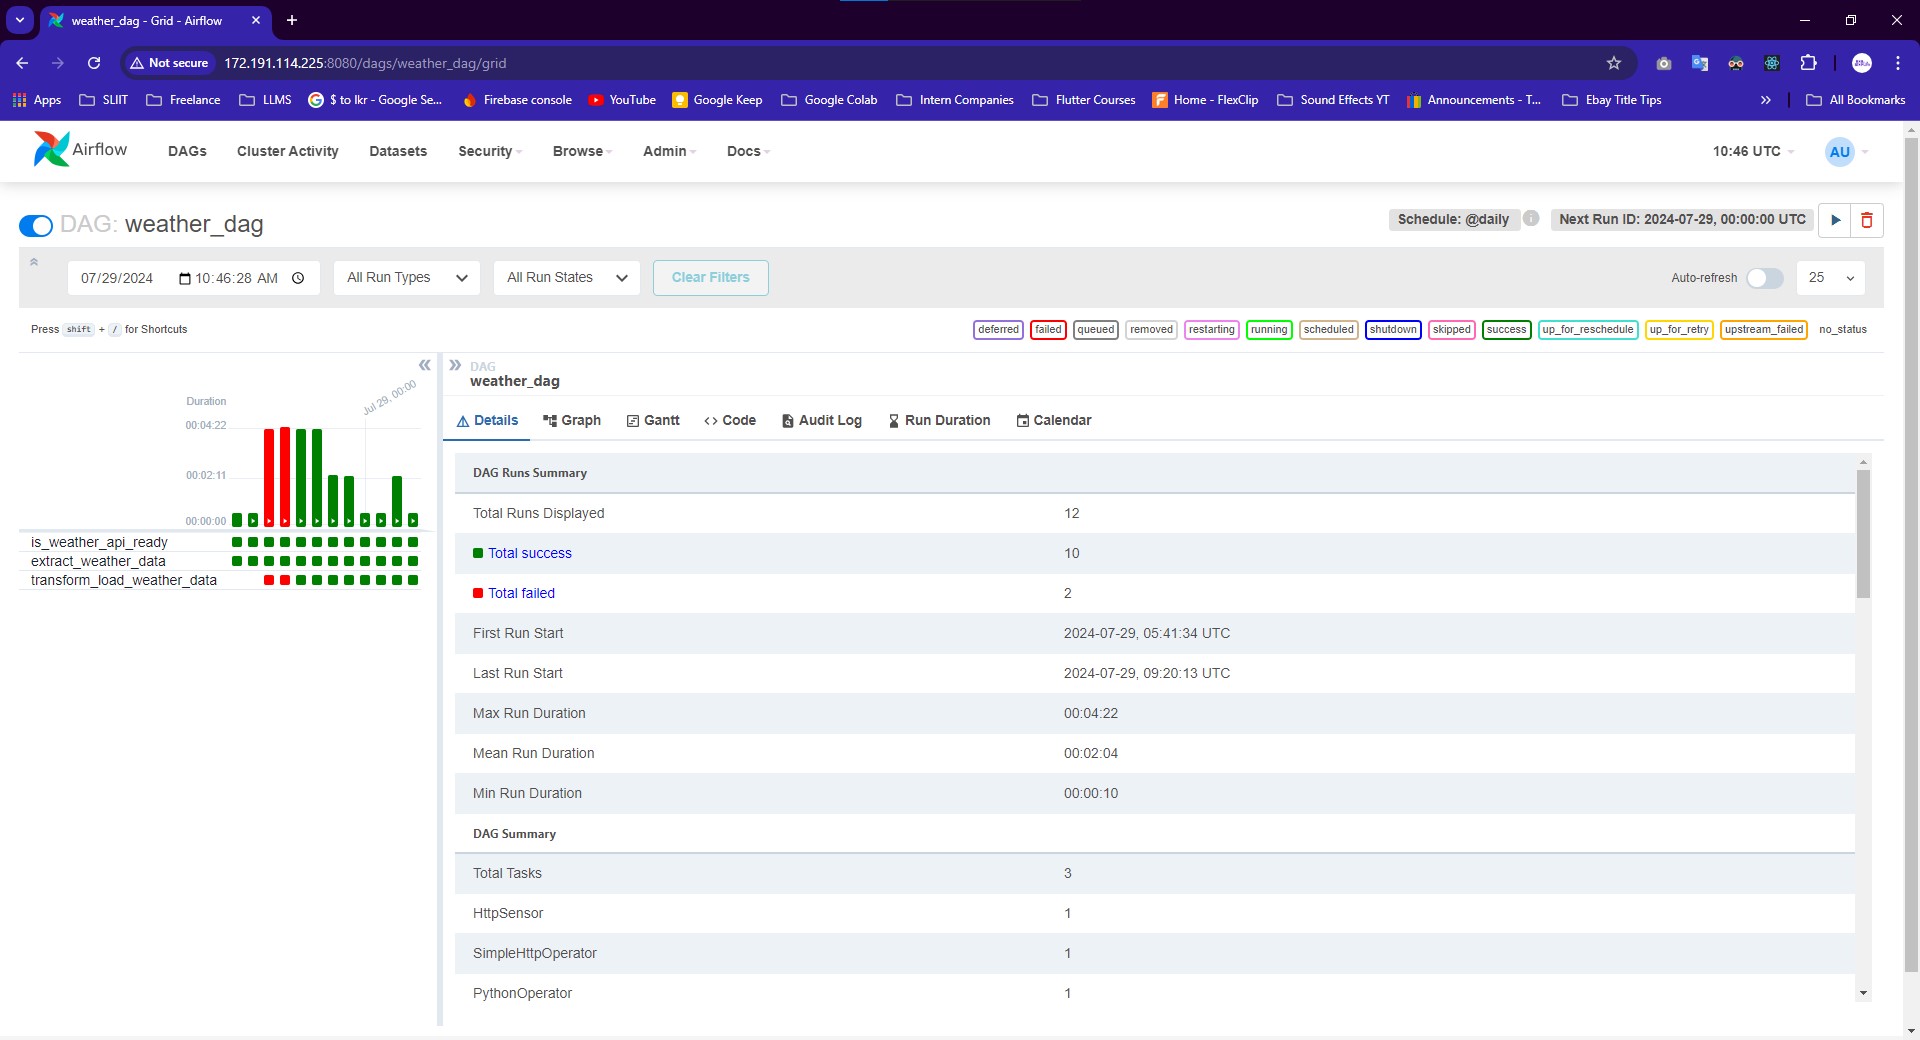Screen dimensions: 1920x1040
Task: Open the camera screenshot extension icon
Action: [x=1664, y=63]
